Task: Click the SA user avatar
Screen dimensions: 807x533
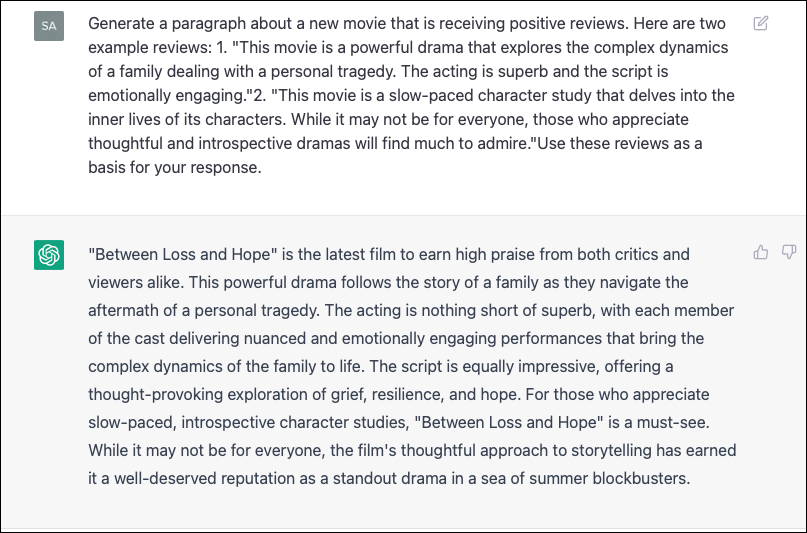Action: [49, 26]
